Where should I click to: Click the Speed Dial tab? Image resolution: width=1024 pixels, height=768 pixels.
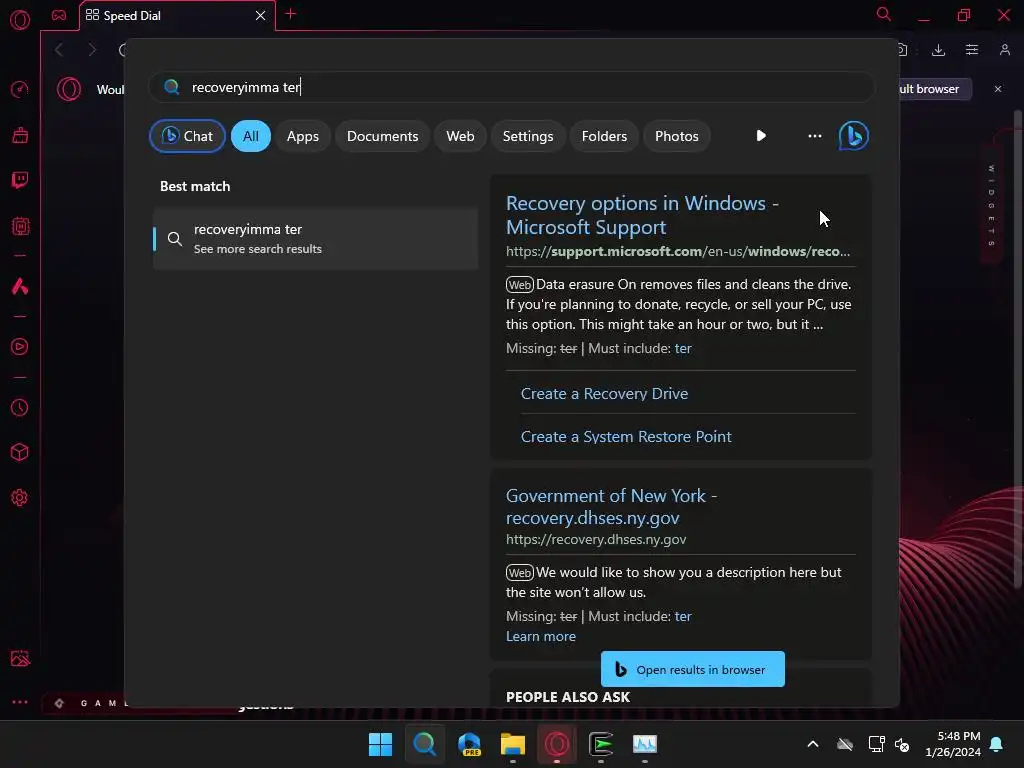point(176,16)
